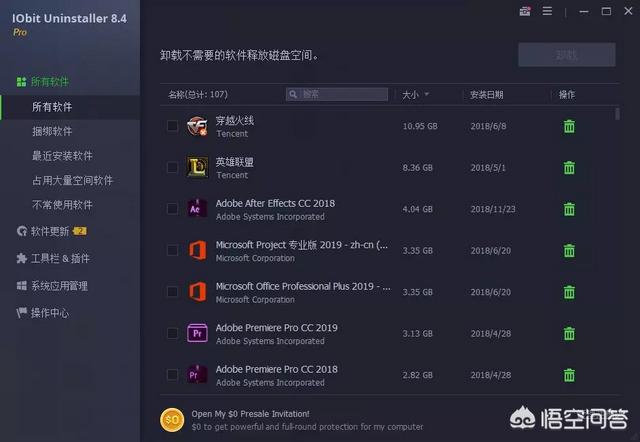Open the toolbox icon in title bar
Image resolution: width=640 pixels, height=442 pixels.
pyautogui.click(x=525, y=11)
